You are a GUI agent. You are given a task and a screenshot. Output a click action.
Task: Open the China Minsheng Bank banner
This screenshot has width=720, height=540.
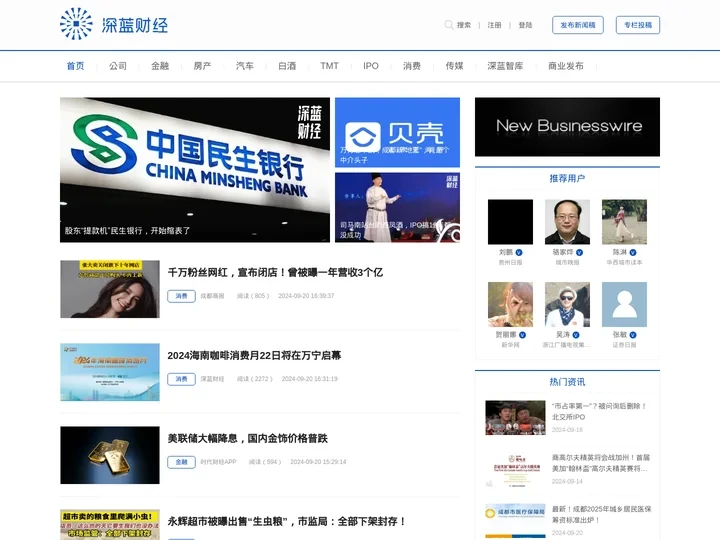195,169
